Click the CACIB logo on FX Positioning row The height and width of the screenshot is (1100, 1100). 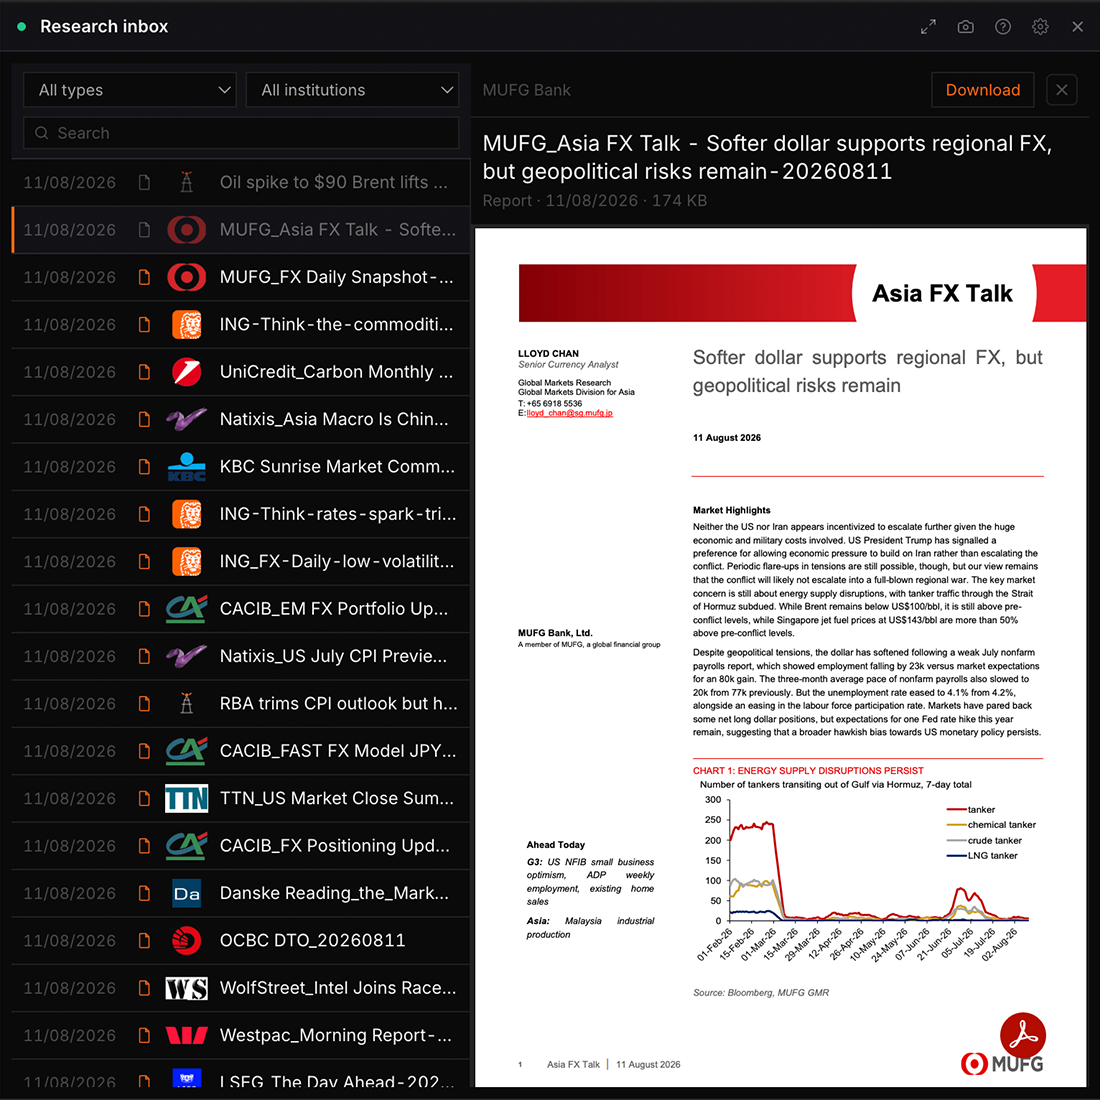pyautogui.click(x=187, y=845)
